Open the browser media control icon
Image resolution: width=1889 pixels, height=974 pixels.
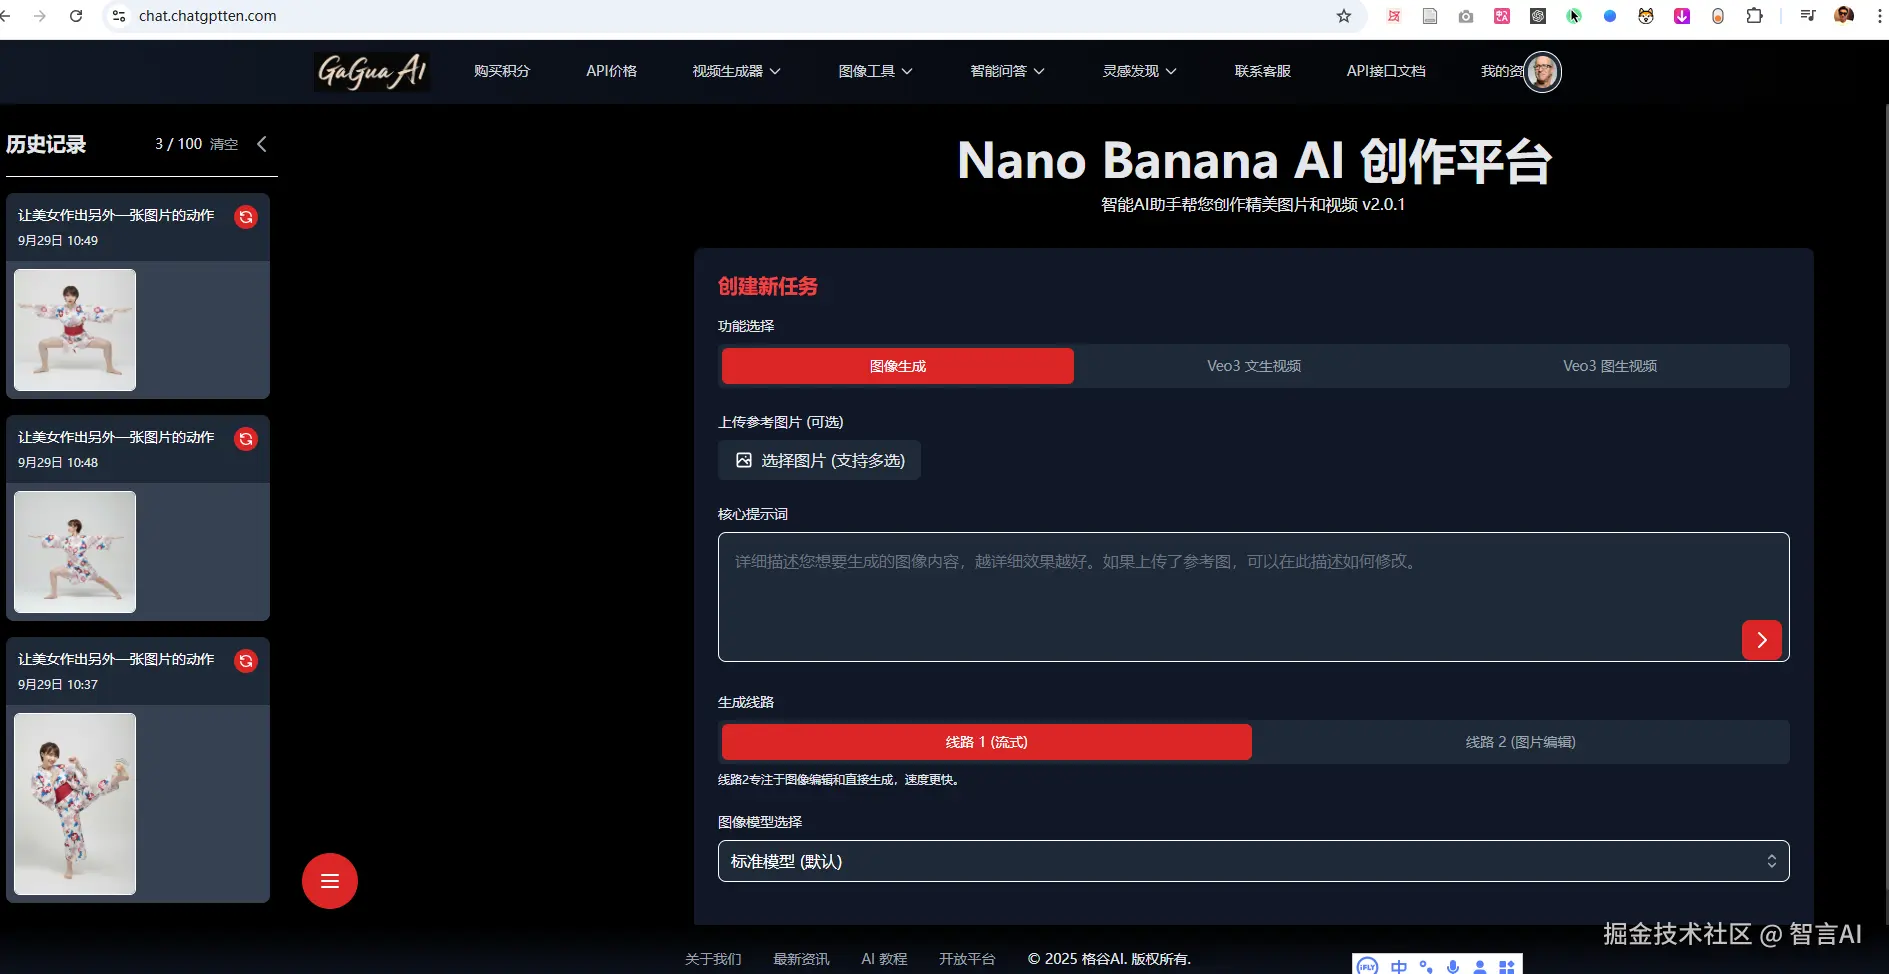coord(1808,16)
